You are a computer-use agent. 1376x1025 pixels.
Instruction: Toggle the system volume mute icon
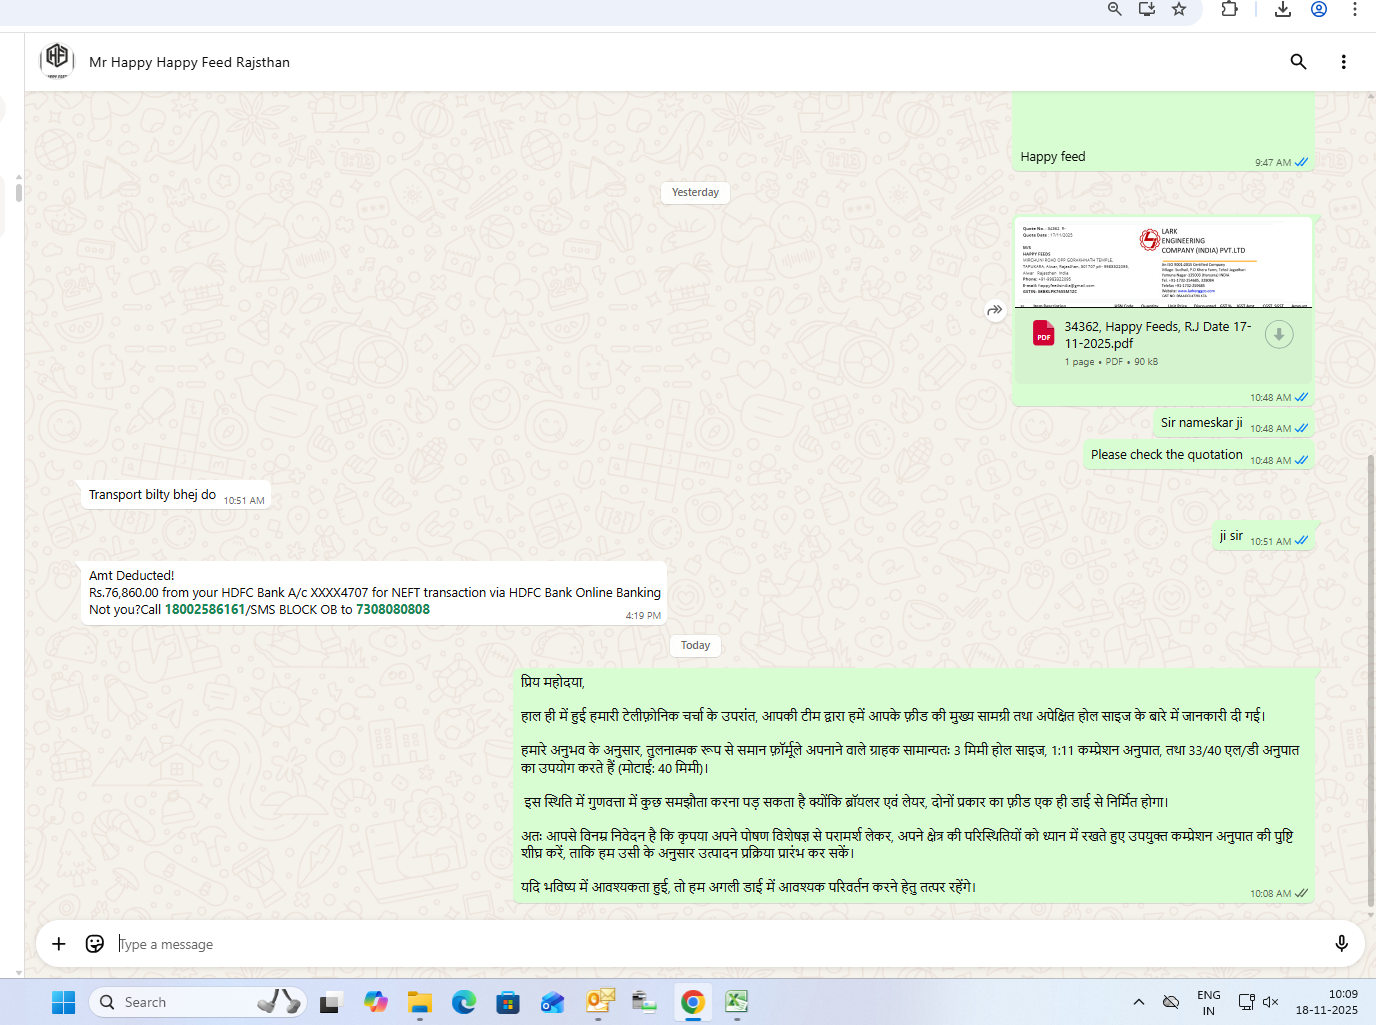click(x=1271, y=1002)
